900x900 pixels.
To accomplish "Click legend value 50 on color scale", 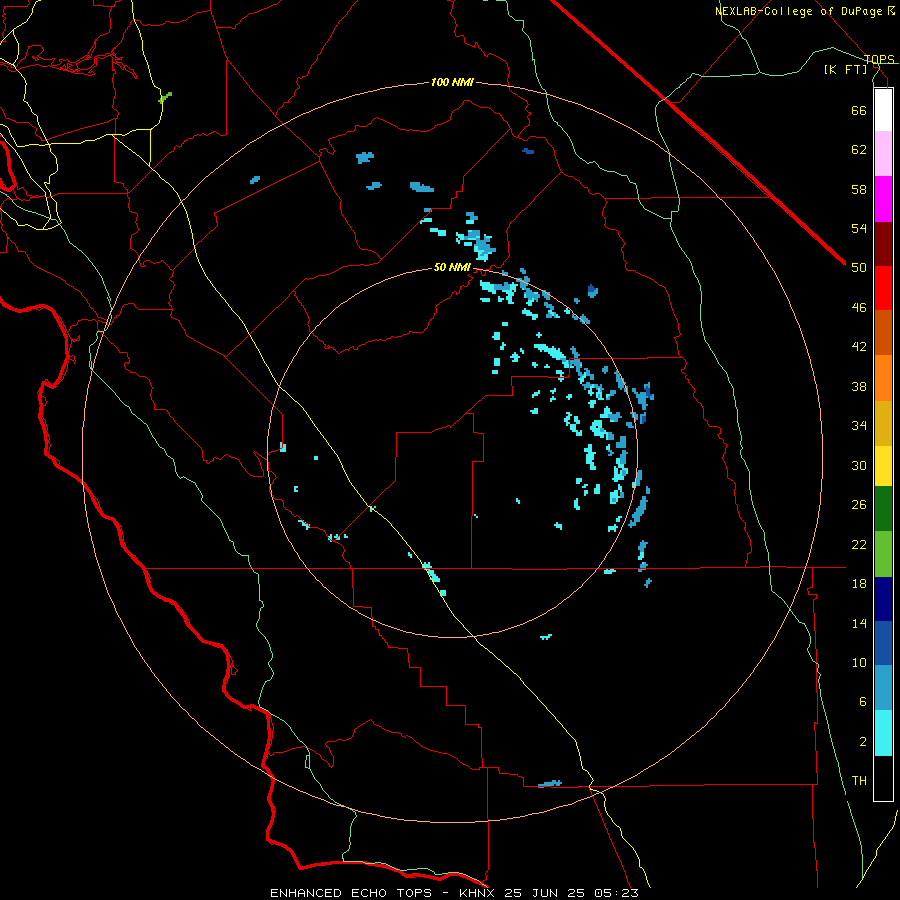I will pos(859,268).
